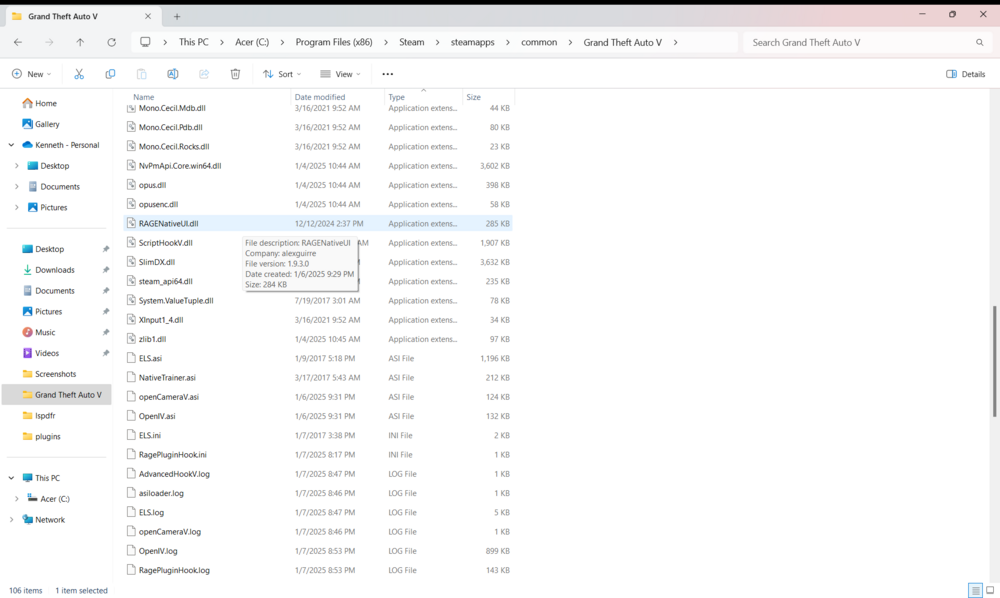Switch to large thumbnails view in the status bar

tap(992, 590)
